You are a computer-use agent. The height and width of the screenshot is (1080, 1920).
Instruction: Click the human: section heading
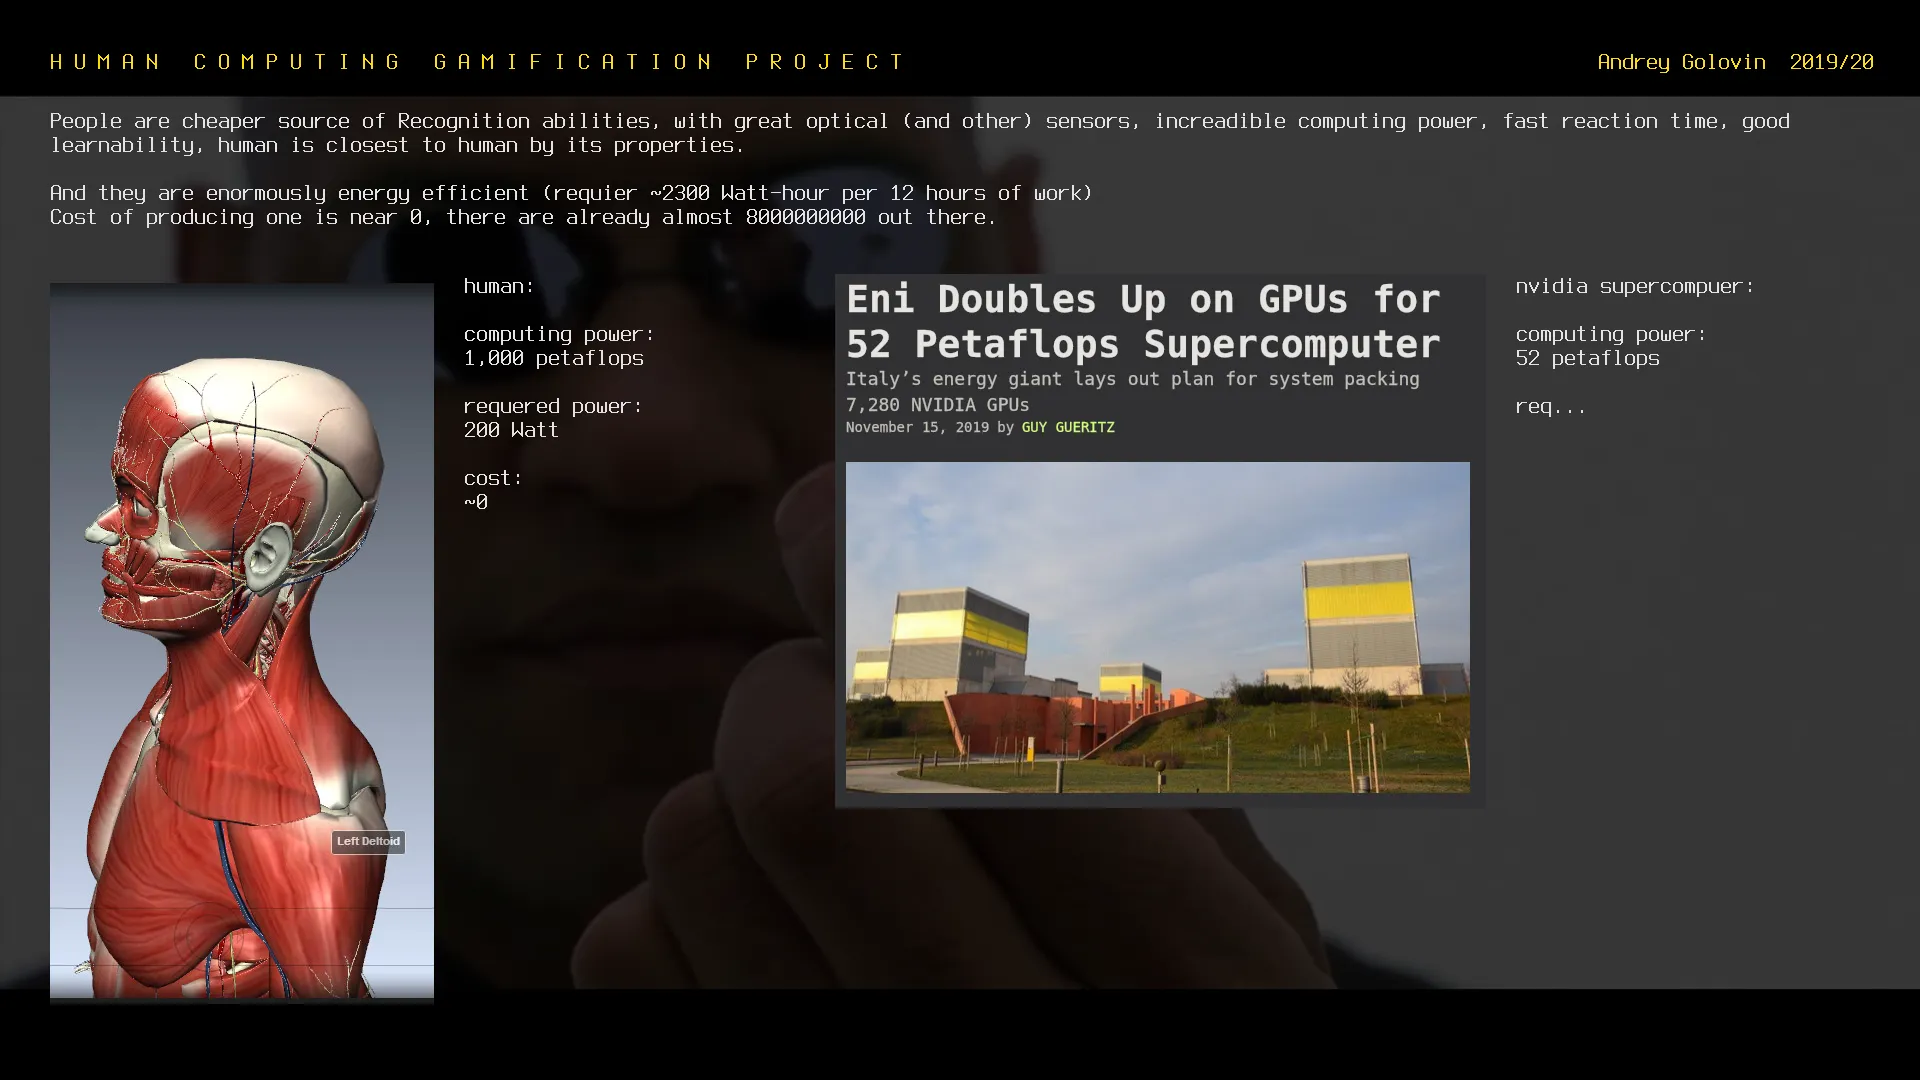pos(498,287)
